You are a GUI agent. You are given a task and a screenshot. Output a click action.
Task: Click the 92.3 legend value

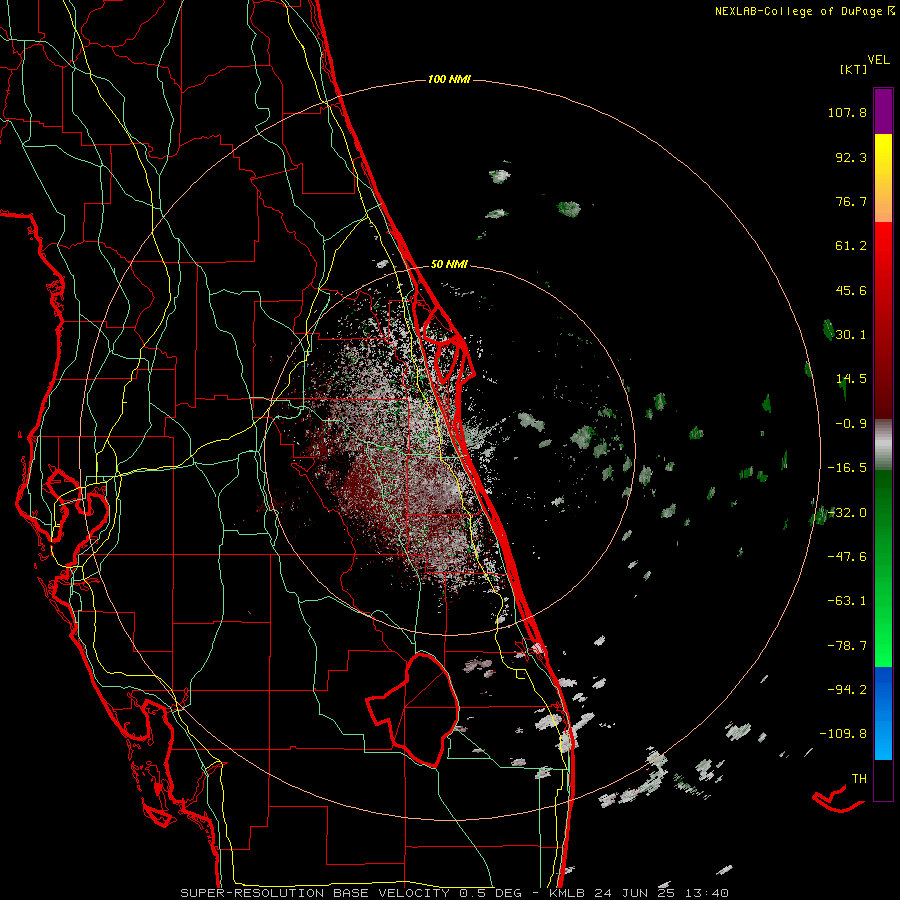[x=851, y=157]
